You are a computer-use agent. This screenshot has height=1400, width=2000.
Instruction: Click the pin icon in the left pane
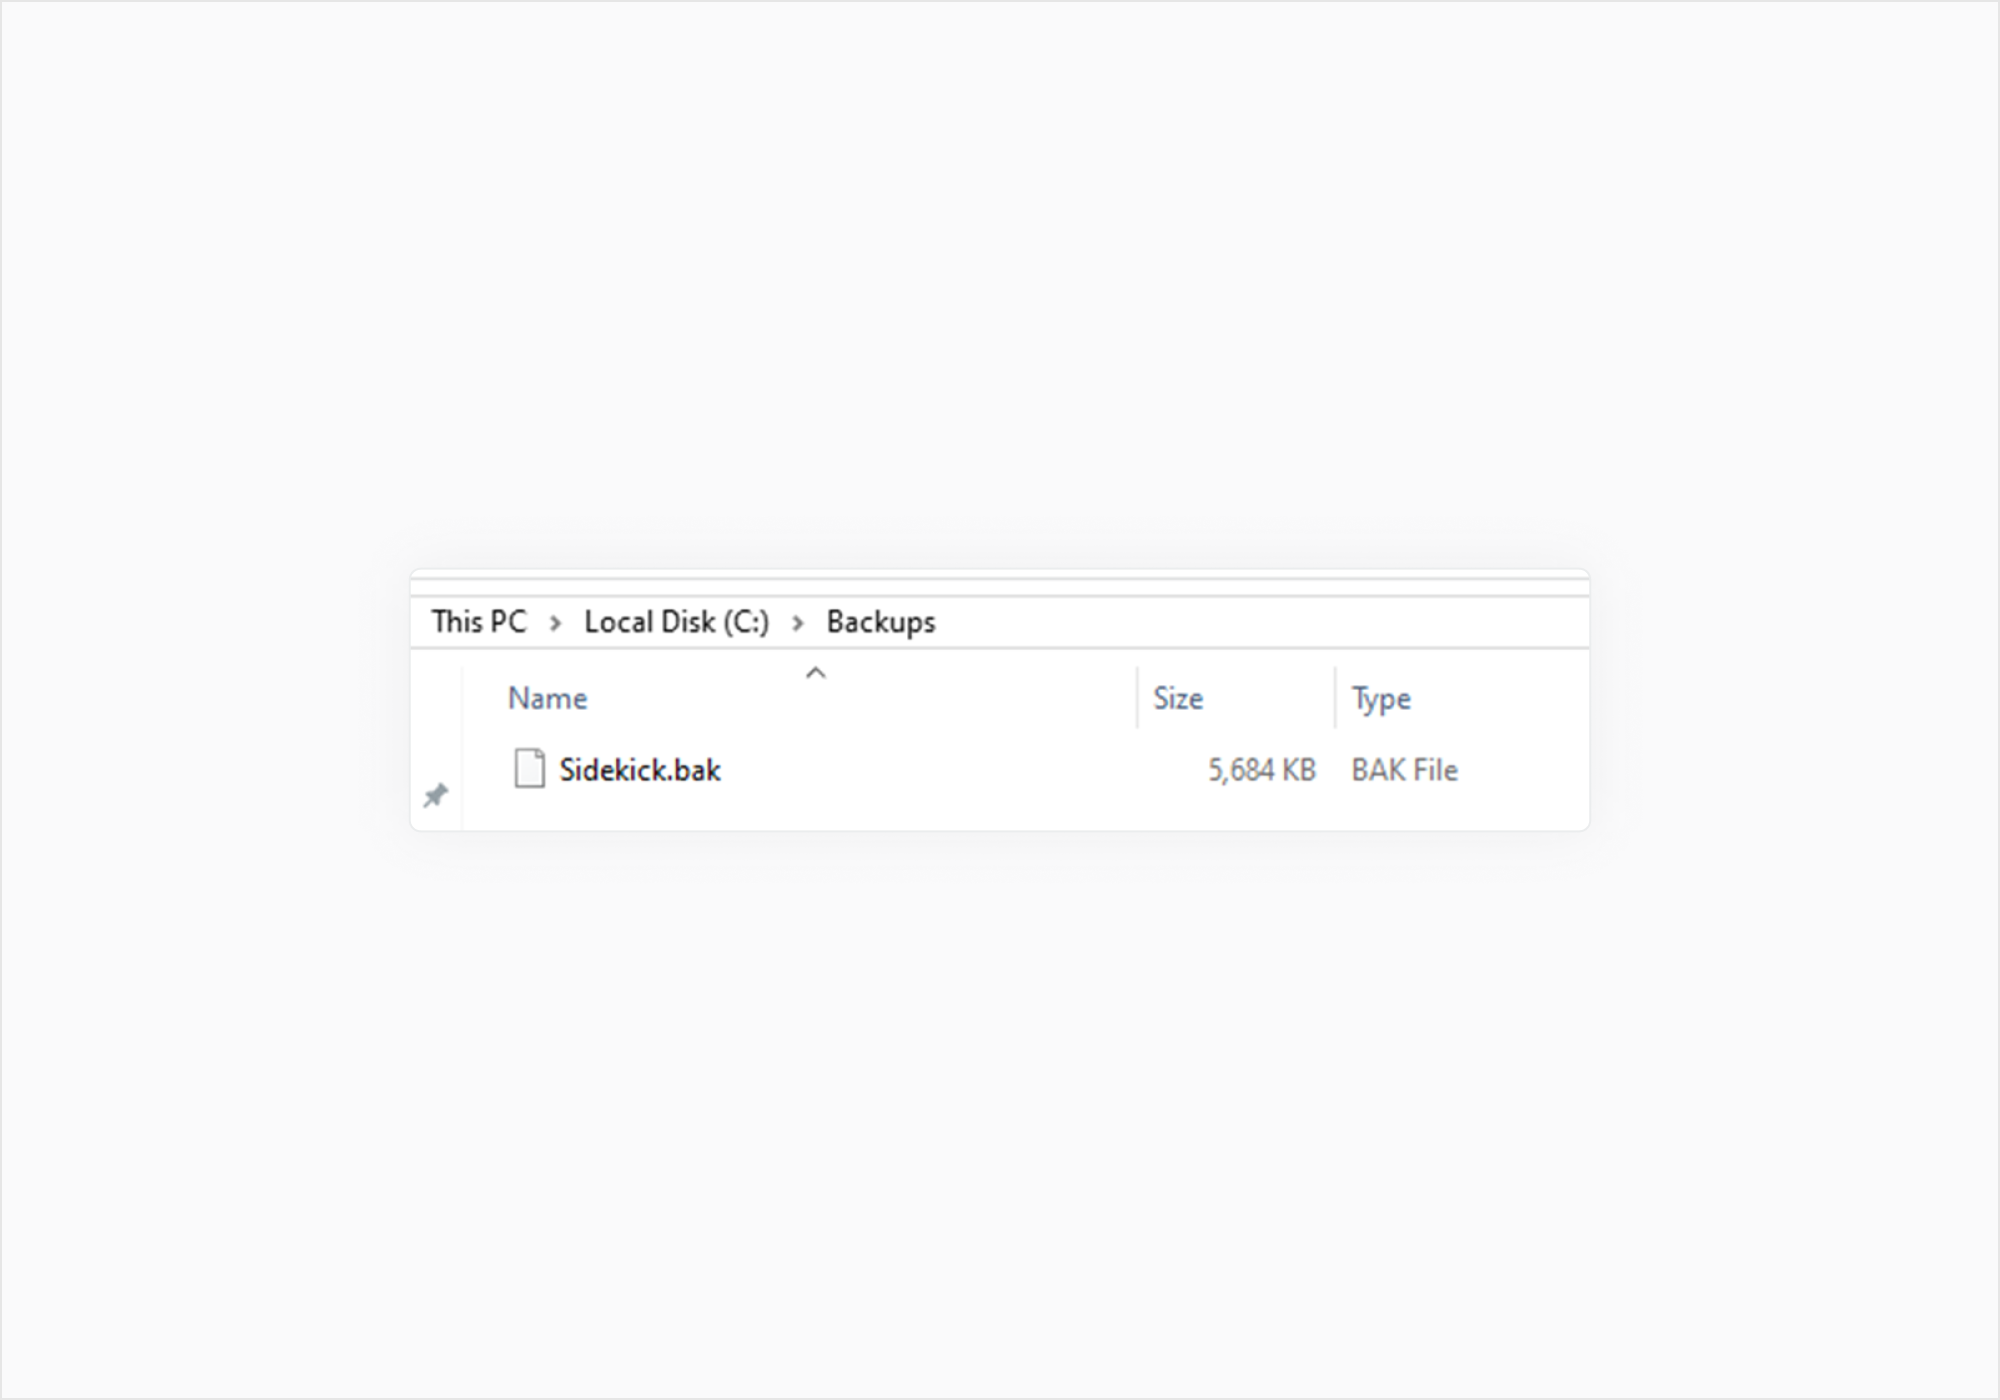(x=435, y=795)
